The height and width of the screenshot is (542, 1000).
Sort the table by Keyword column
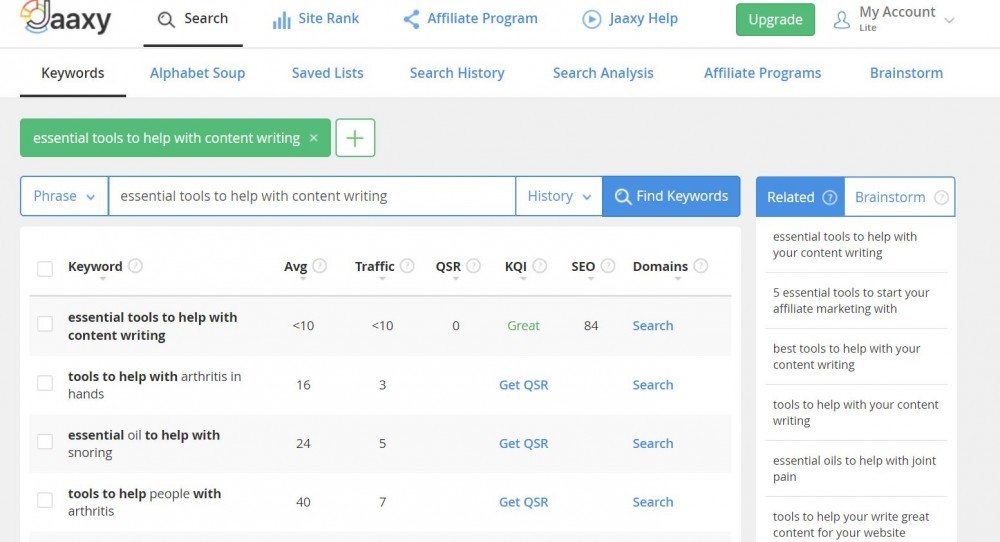(102, 279)
